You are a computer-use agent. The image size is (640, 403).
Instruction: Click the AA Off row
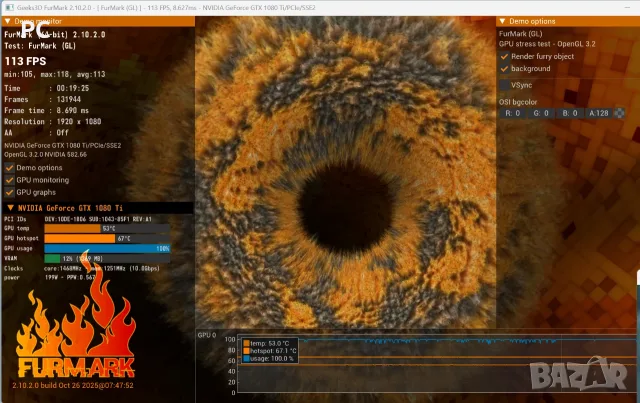[36, 132]
